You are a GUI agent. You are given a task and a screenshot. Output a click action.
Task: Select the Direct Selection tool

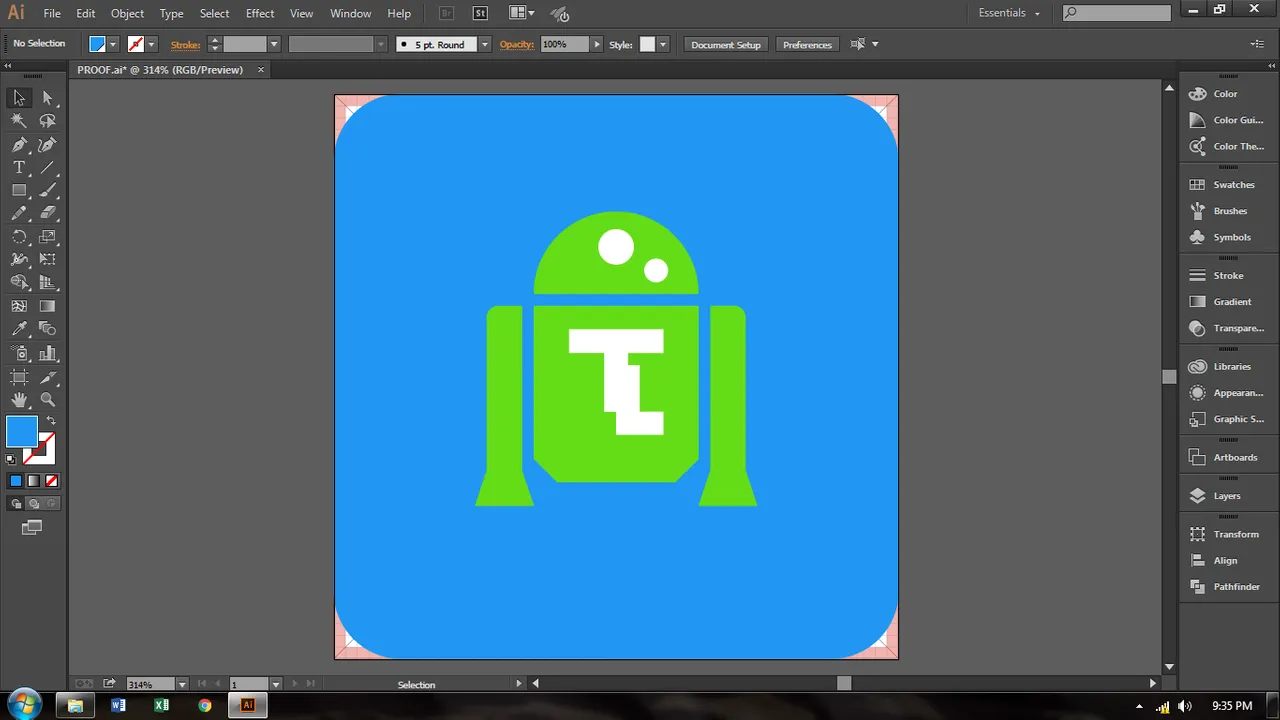[x=48, y=98]
